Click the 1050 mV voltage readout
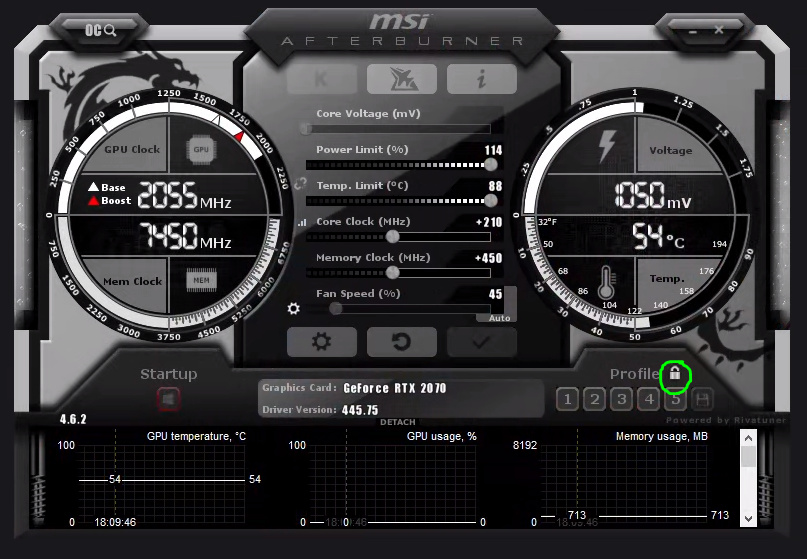This screenshot has width=807, height=559. tap(653, 195)
